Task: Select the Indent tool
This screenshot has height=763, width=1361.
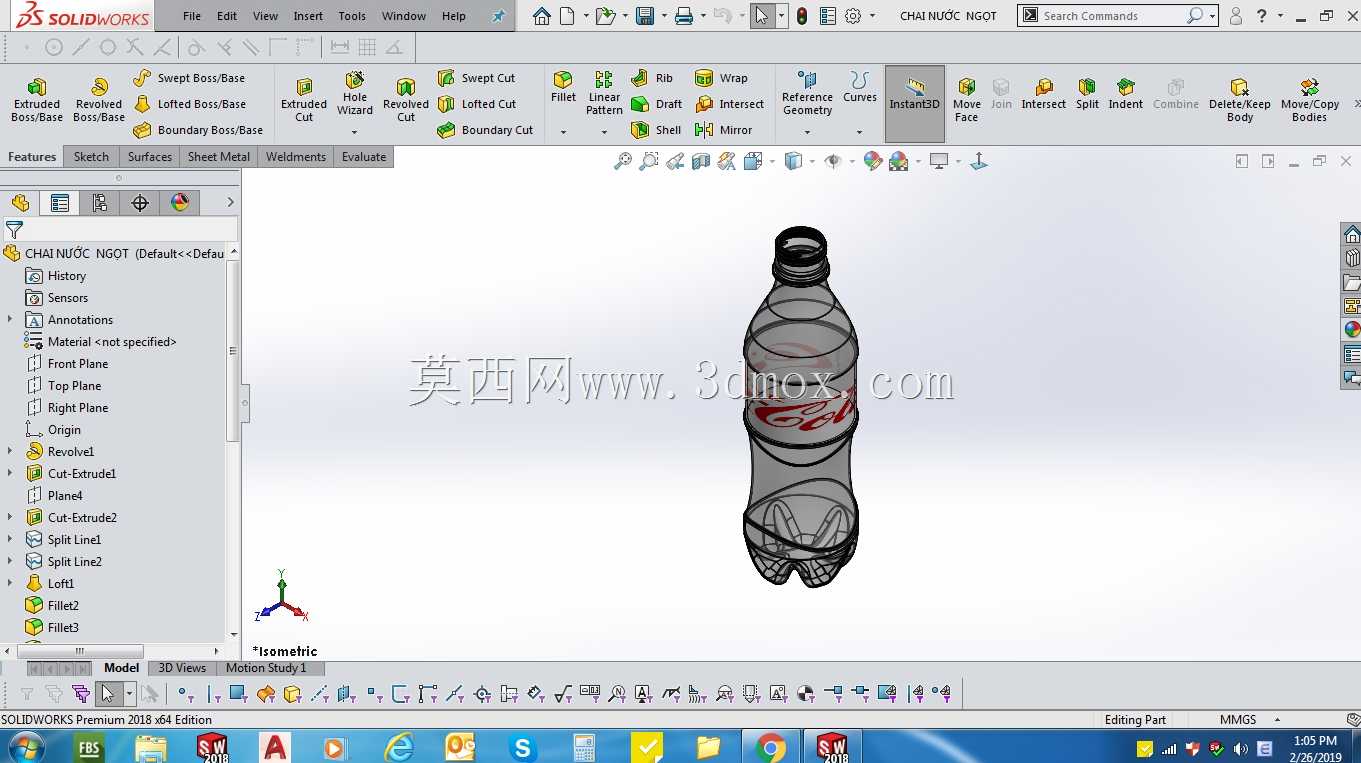Action: (x=1126, y=93)
